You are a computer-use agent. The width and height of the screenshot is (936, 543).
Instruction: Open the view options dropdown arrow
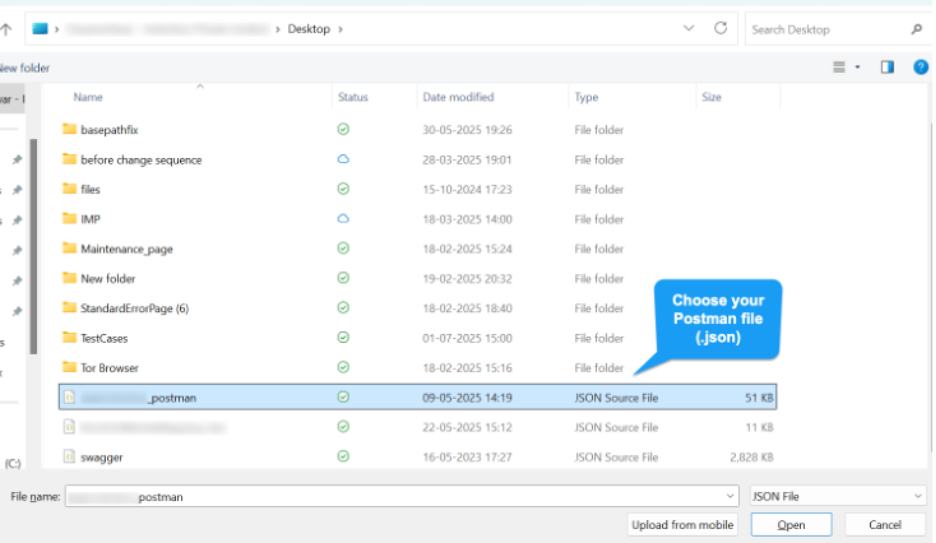point(857,67)
